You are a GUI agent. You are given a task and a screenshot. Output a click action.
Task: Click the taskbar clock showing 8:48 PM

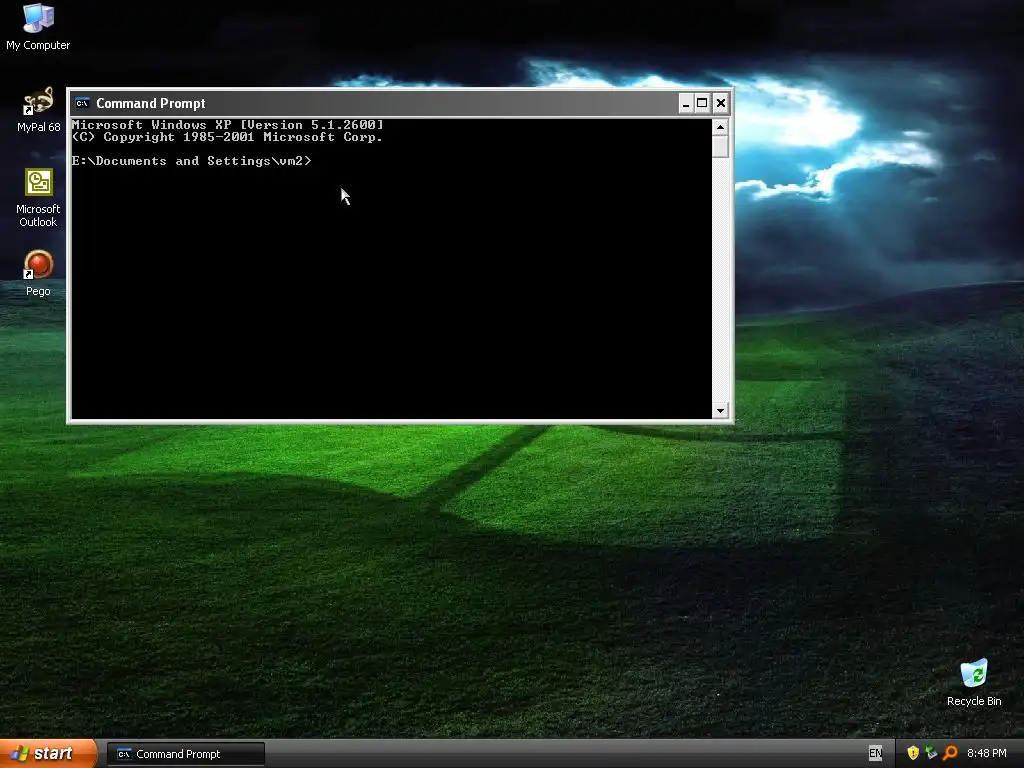986,753
